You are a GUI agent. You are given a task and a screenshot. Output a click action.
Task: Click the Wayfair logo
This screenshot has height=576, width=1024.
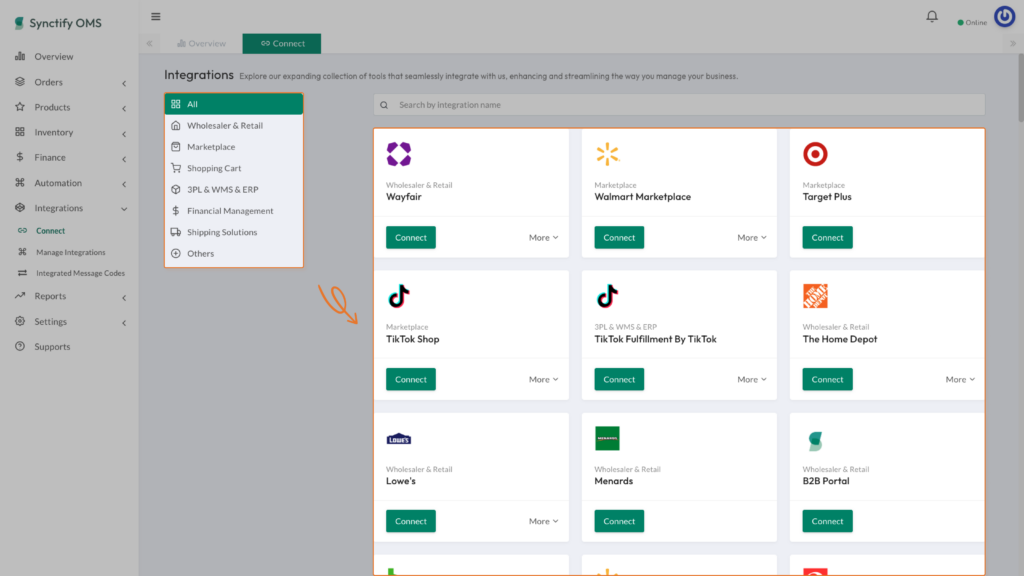[398, 154]
